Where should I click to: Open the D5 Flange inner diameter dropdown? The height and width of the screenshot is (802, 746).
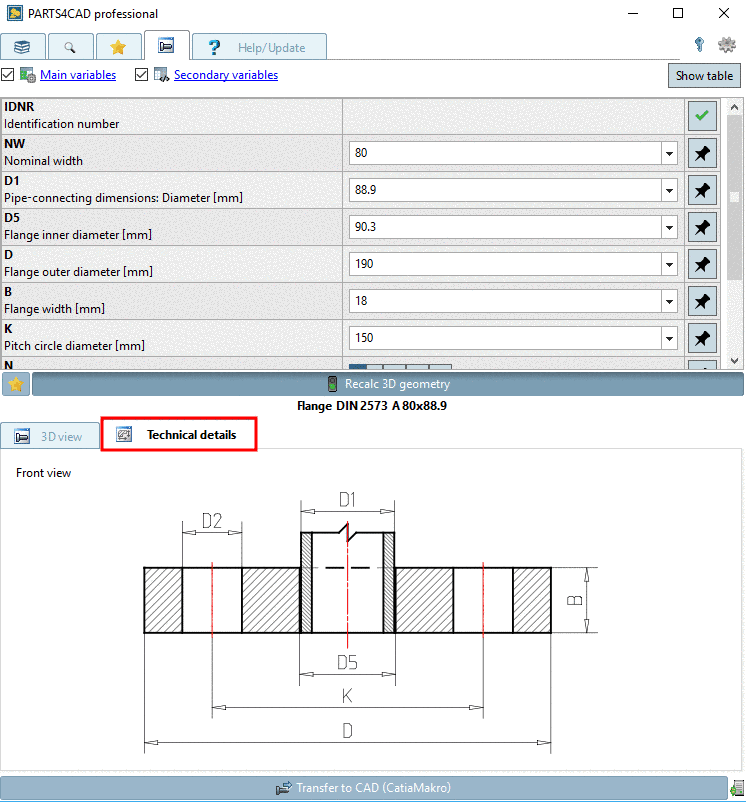669,228
